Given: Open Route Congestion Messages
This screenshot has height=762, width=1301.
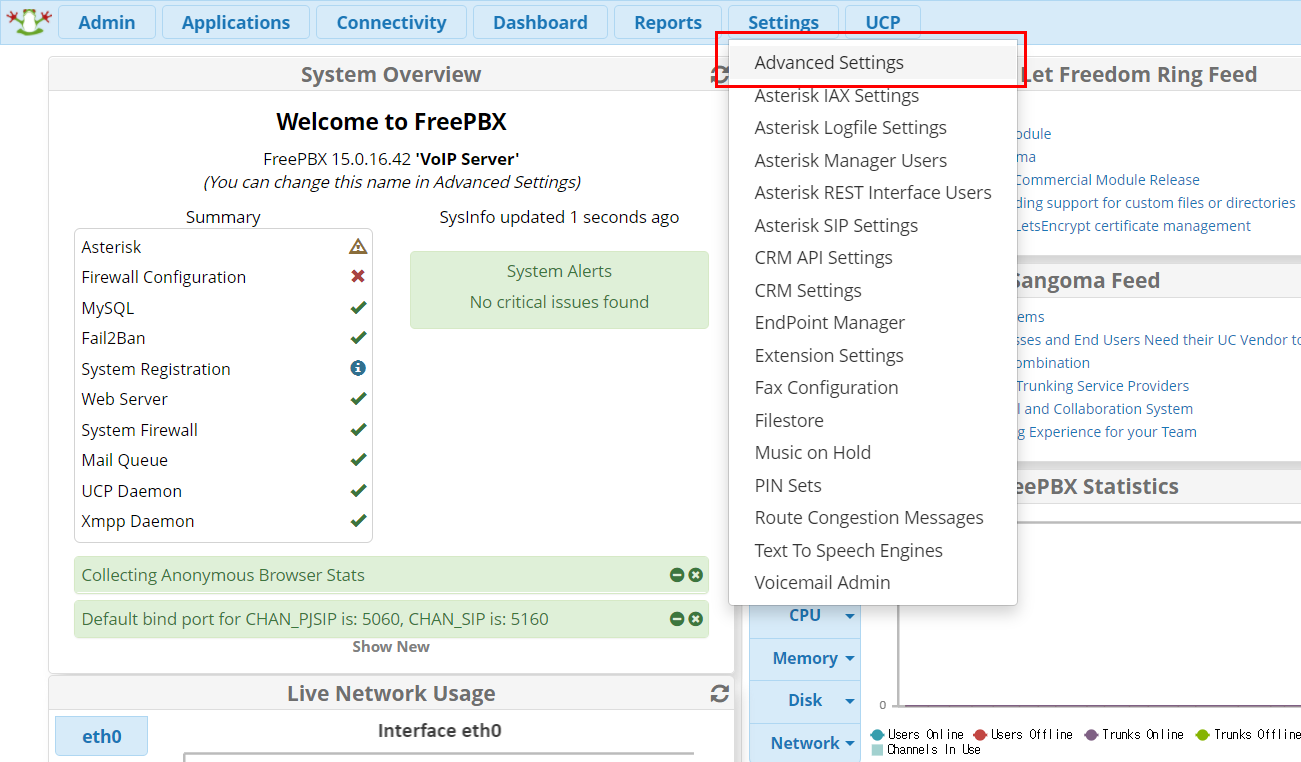Looking at the screenshot, I should (x=873, y=517).
